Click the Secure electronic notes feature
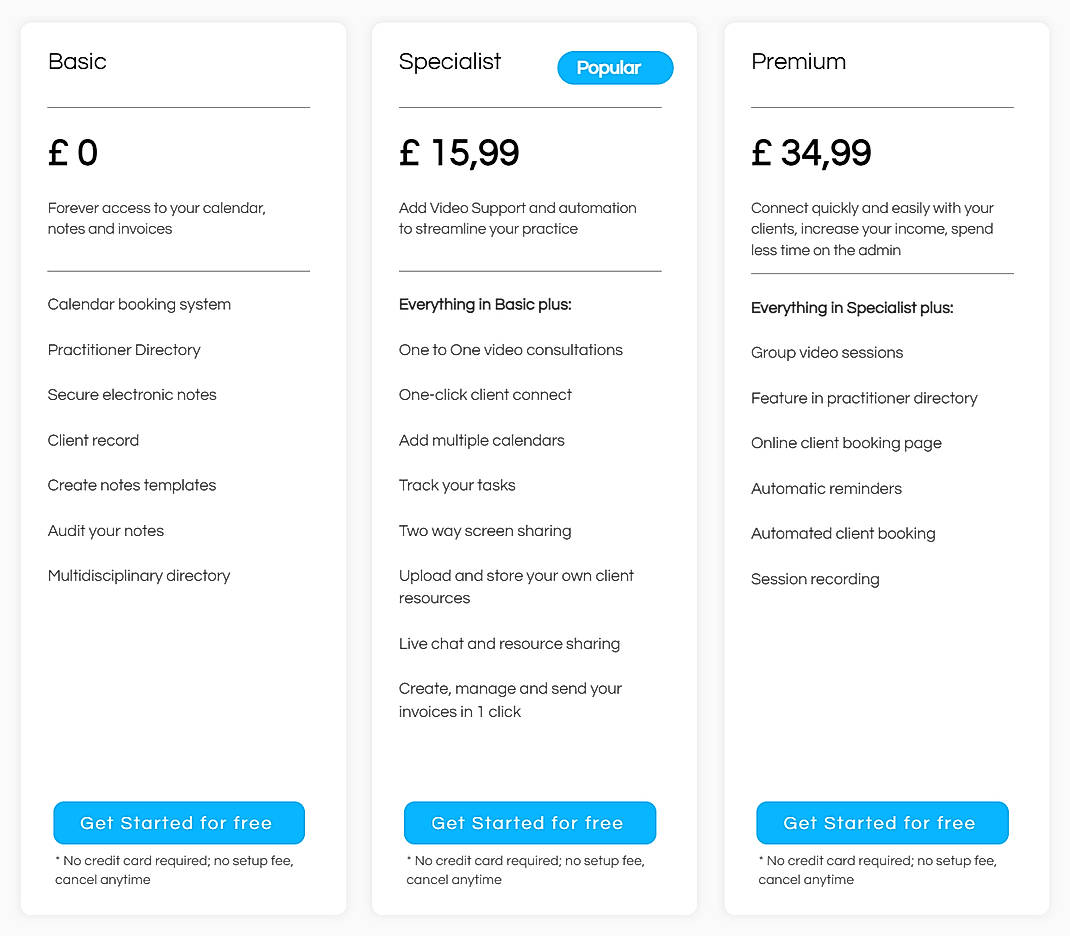The image size is (1070, 936). pos(132,395)
